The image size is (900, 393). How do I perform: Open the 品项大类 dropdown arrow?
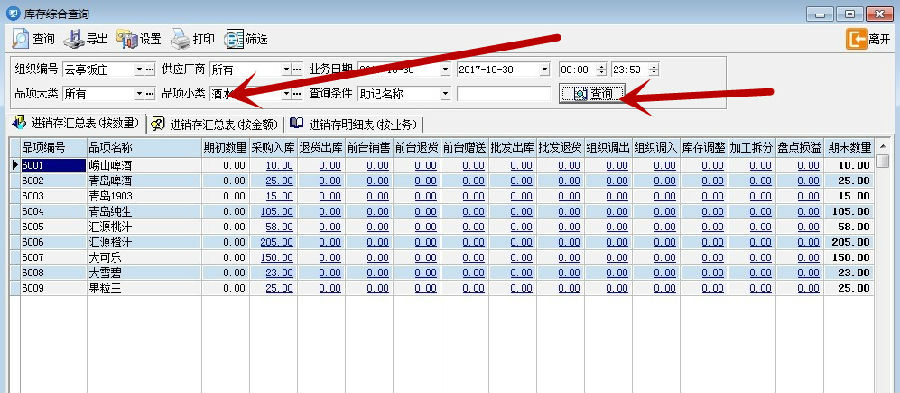click(x=139, y=93)
